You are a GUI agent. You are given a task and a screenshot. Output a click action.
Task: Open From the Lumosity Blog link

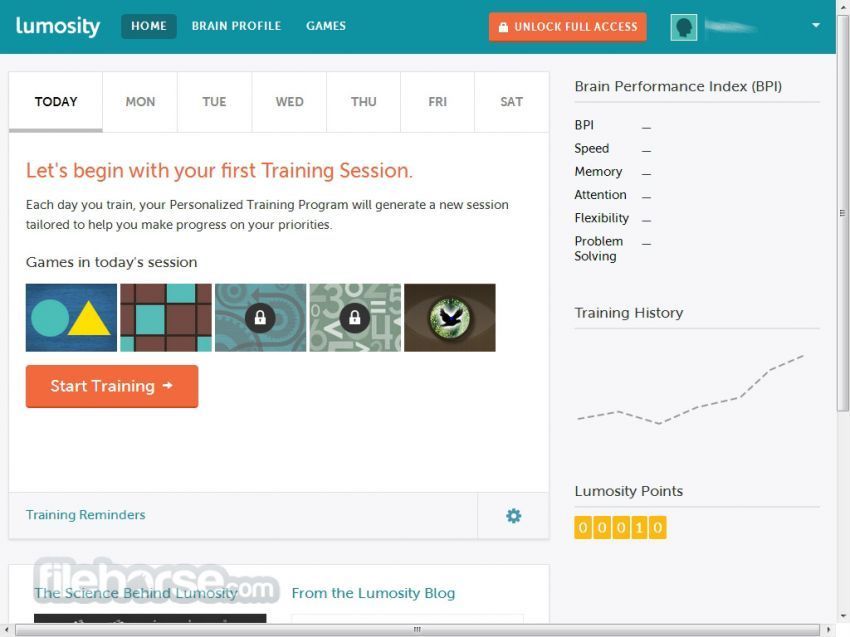374,593
